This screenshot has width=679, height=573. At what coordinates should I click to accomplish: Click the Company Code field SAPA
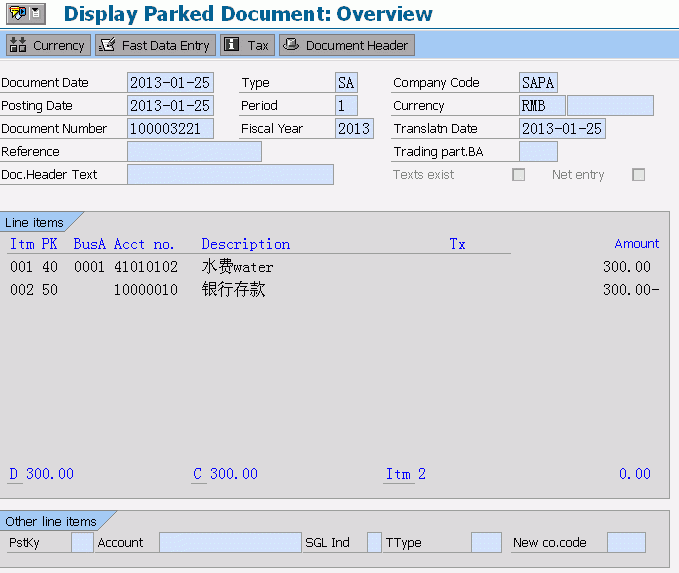538,82
